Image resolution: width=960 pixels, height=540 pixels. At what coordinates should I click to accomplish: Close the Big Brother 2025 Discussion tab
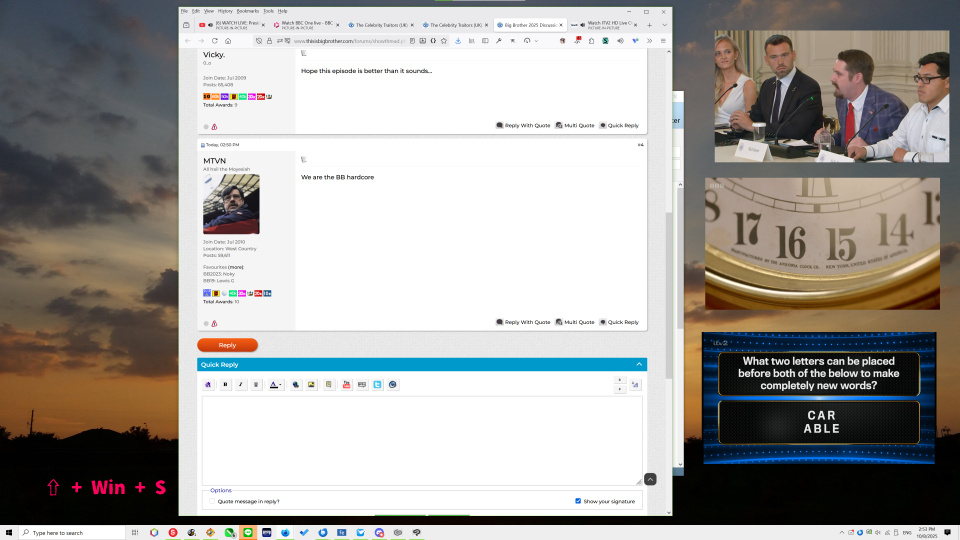(561, 25)
